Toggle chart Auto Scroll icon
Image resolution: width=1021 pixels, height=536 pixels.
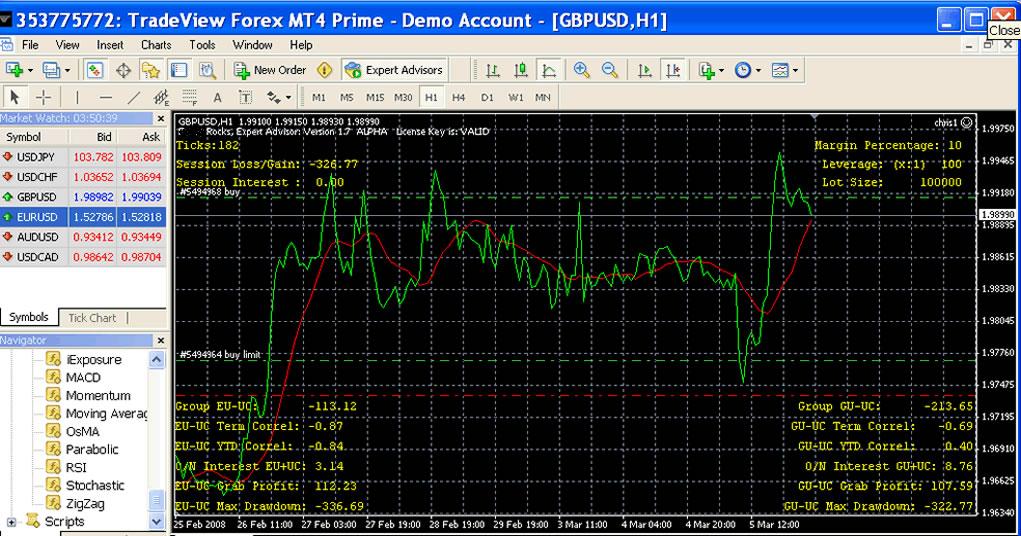coord(645,70)
